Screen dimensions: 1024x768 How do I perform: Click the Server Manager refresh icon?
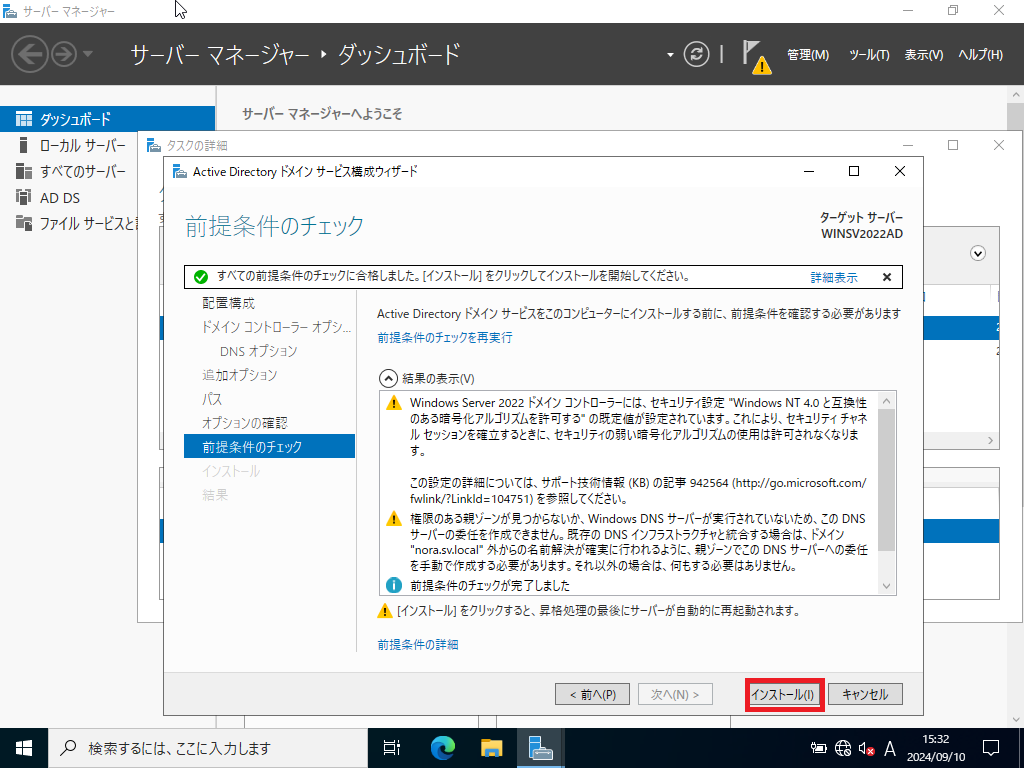(x=696, y=54)
